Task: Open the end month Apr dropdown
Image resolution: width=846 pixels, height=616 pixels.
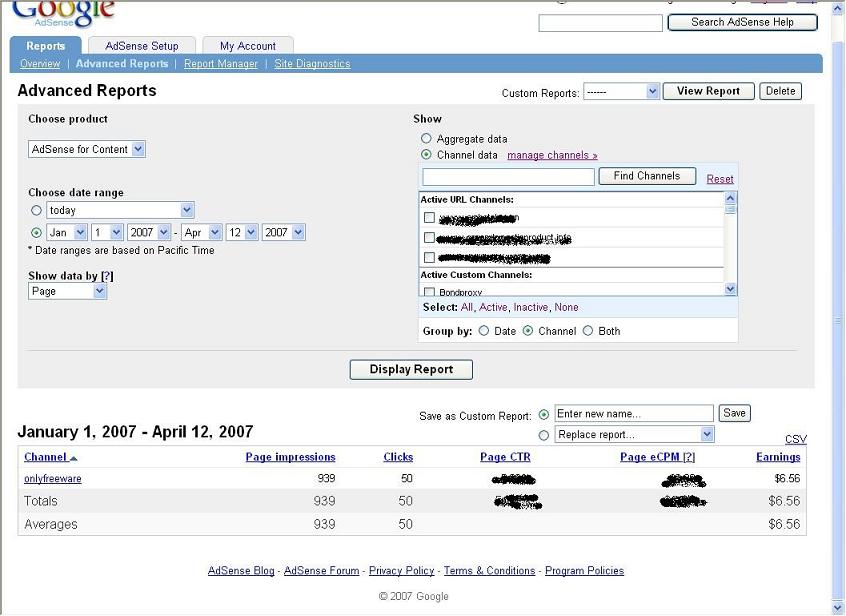Action: pos(201,232)
